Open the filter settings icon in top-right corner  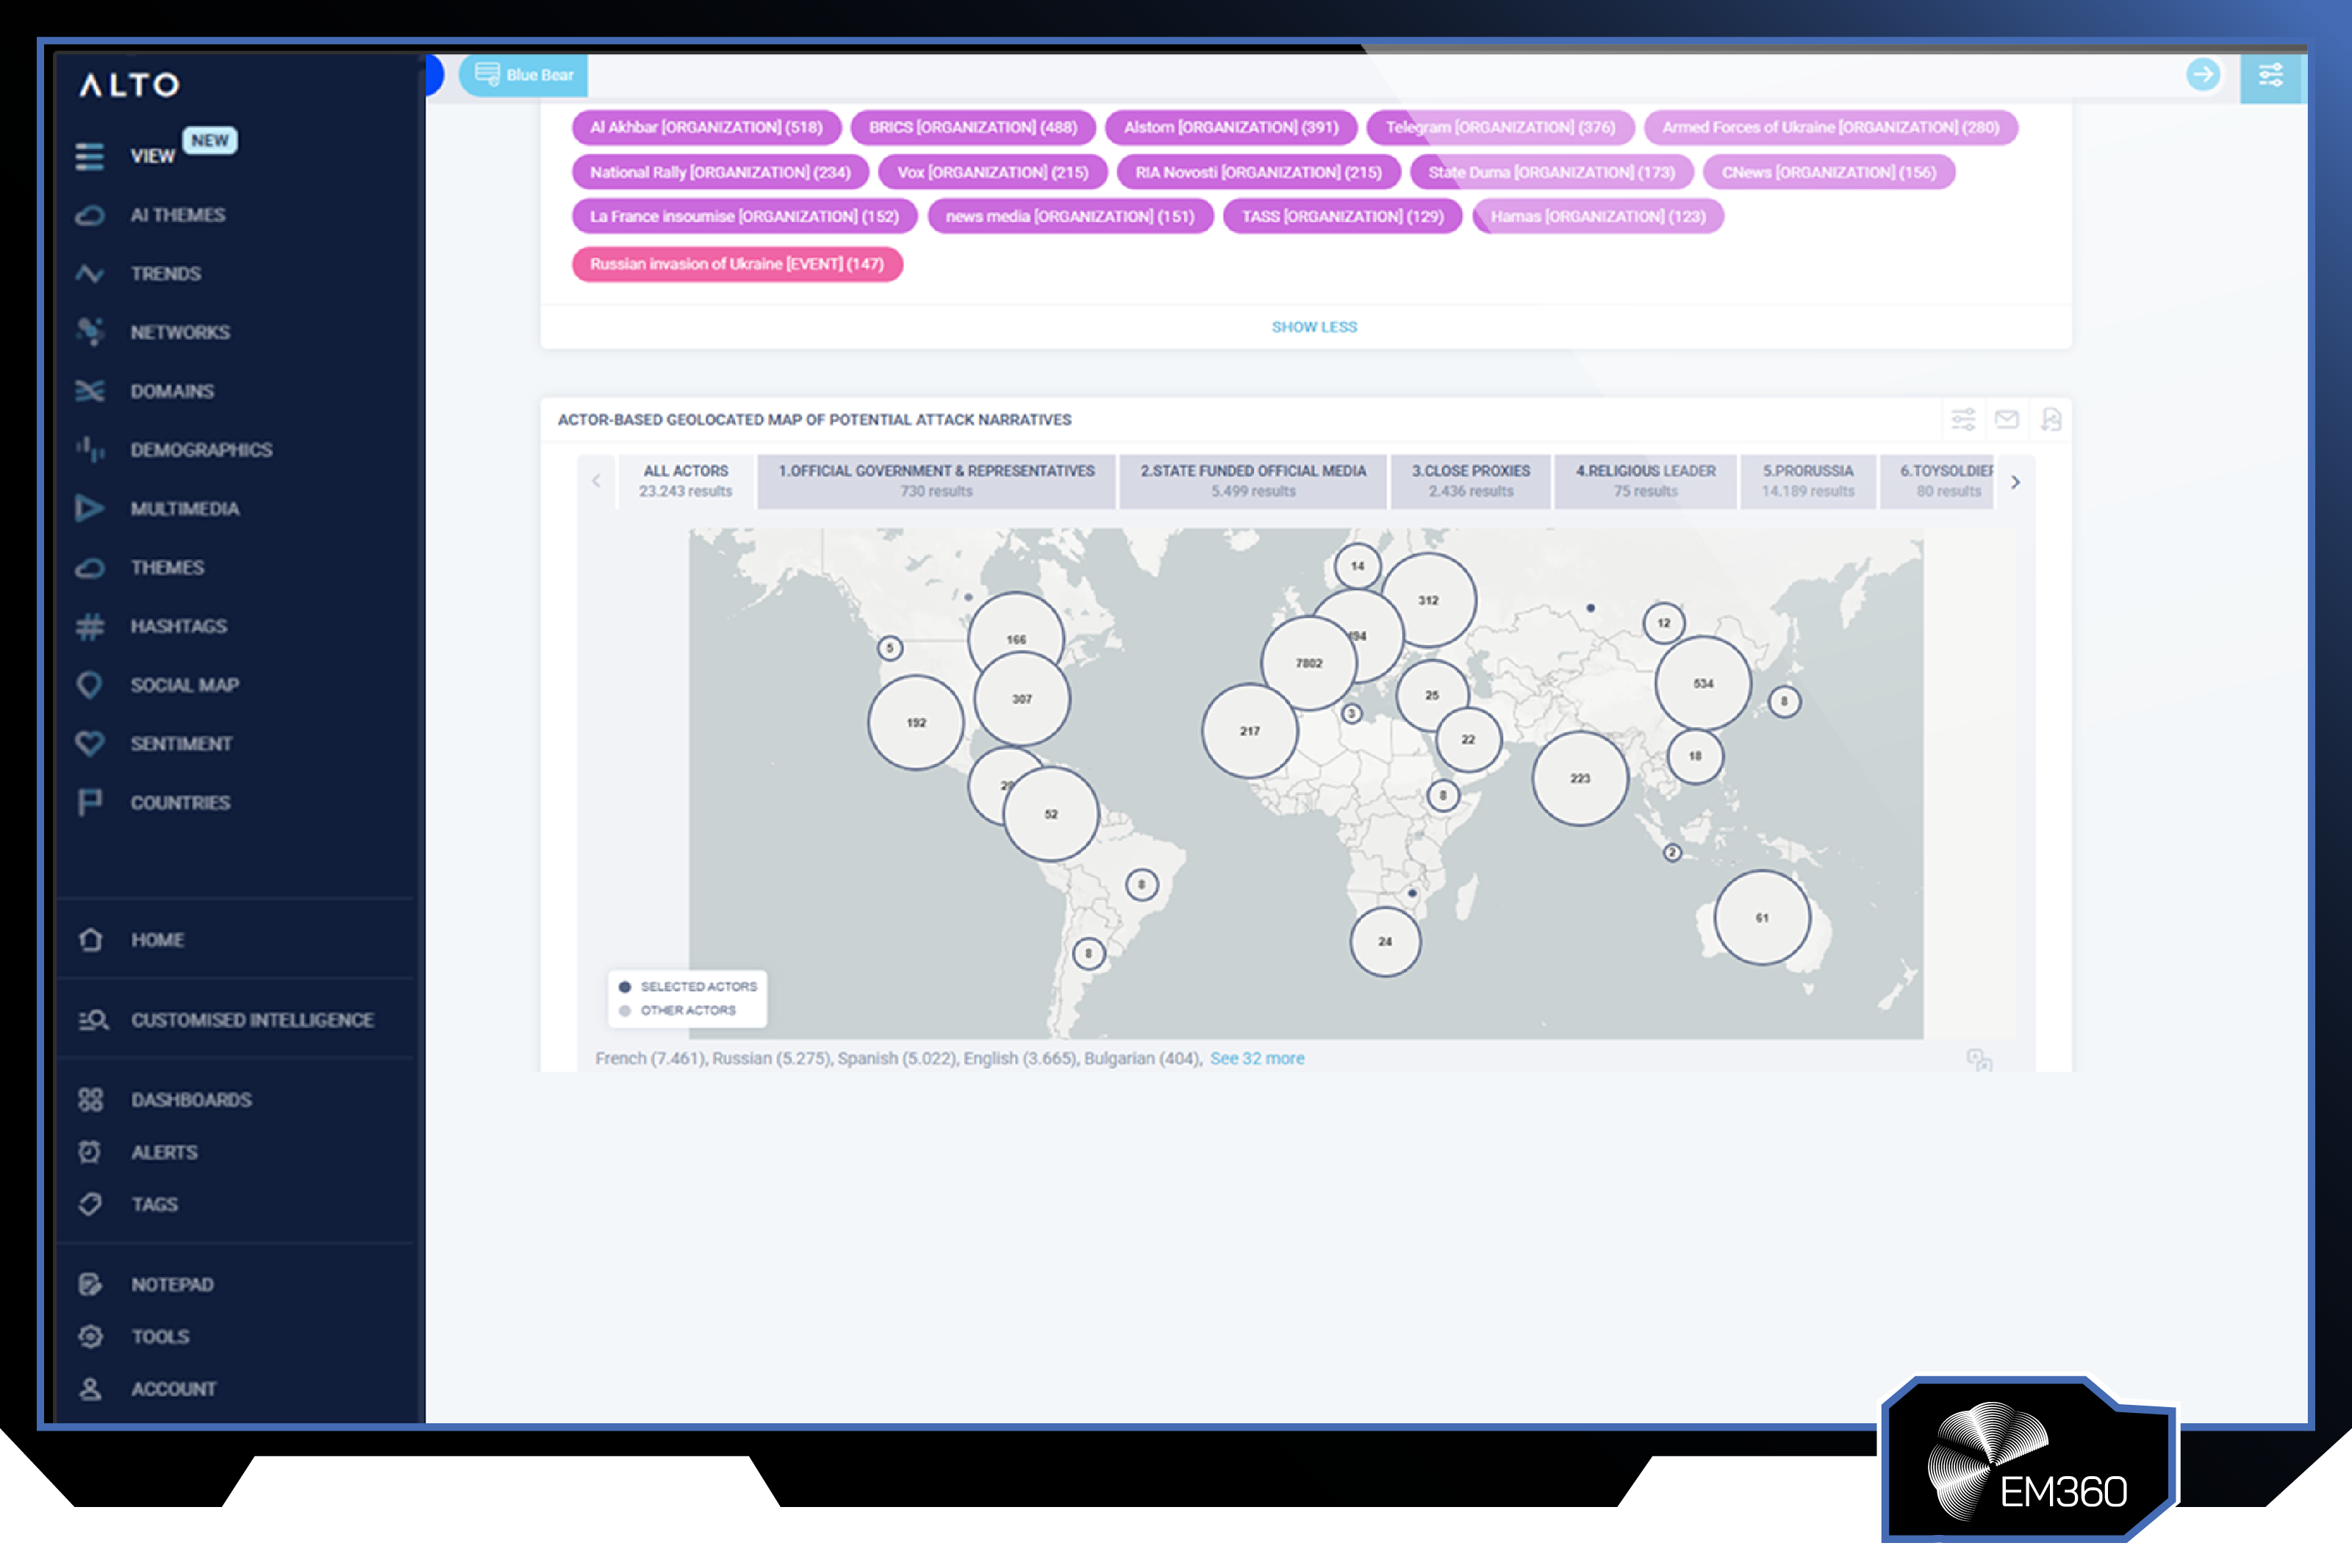tap(2271, 76)
